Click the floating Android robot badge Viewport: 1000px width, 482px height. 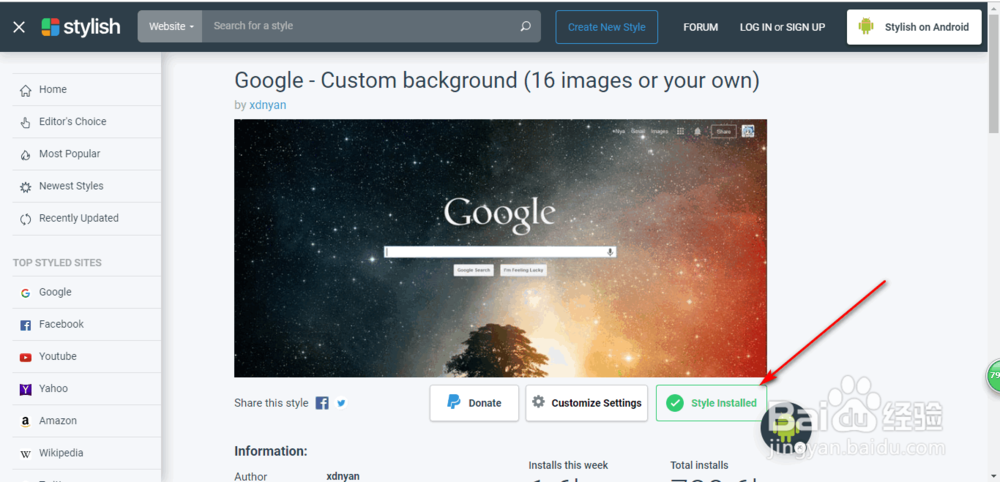pyautogui.click(x=786, y=427)
